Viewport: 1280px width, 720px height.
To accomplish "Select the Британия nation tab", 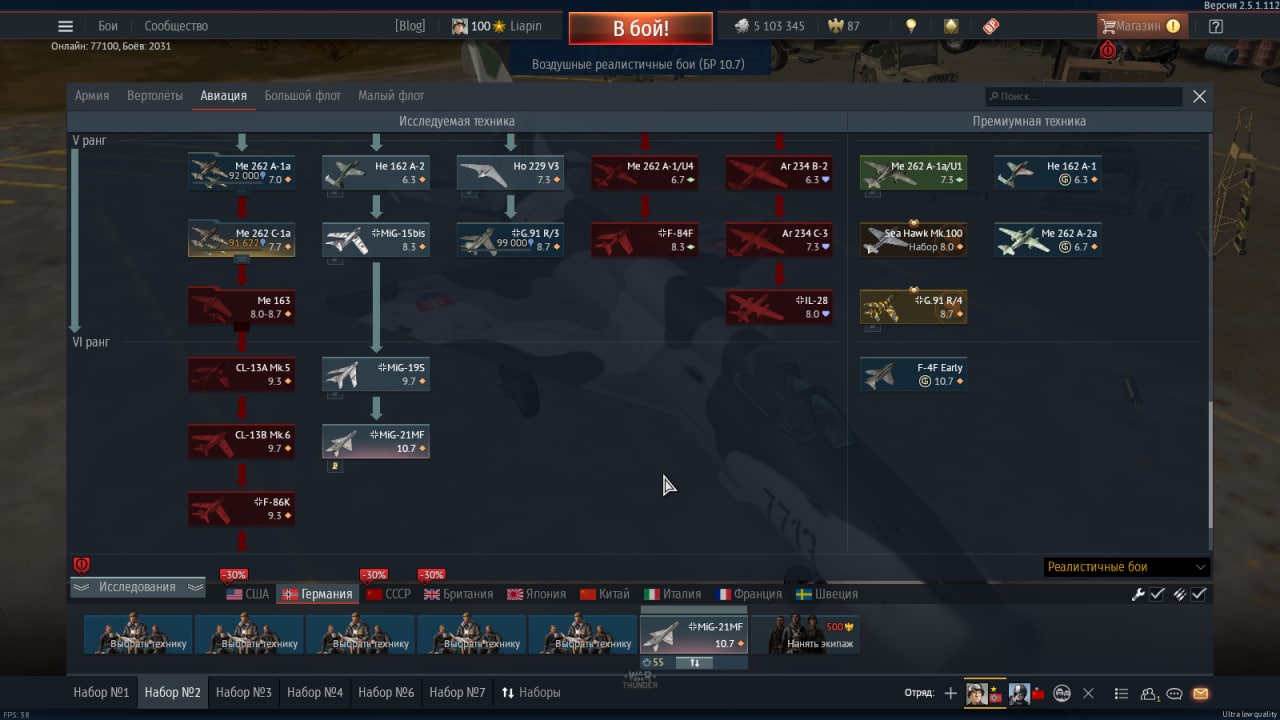I will (x=458, y=594).
